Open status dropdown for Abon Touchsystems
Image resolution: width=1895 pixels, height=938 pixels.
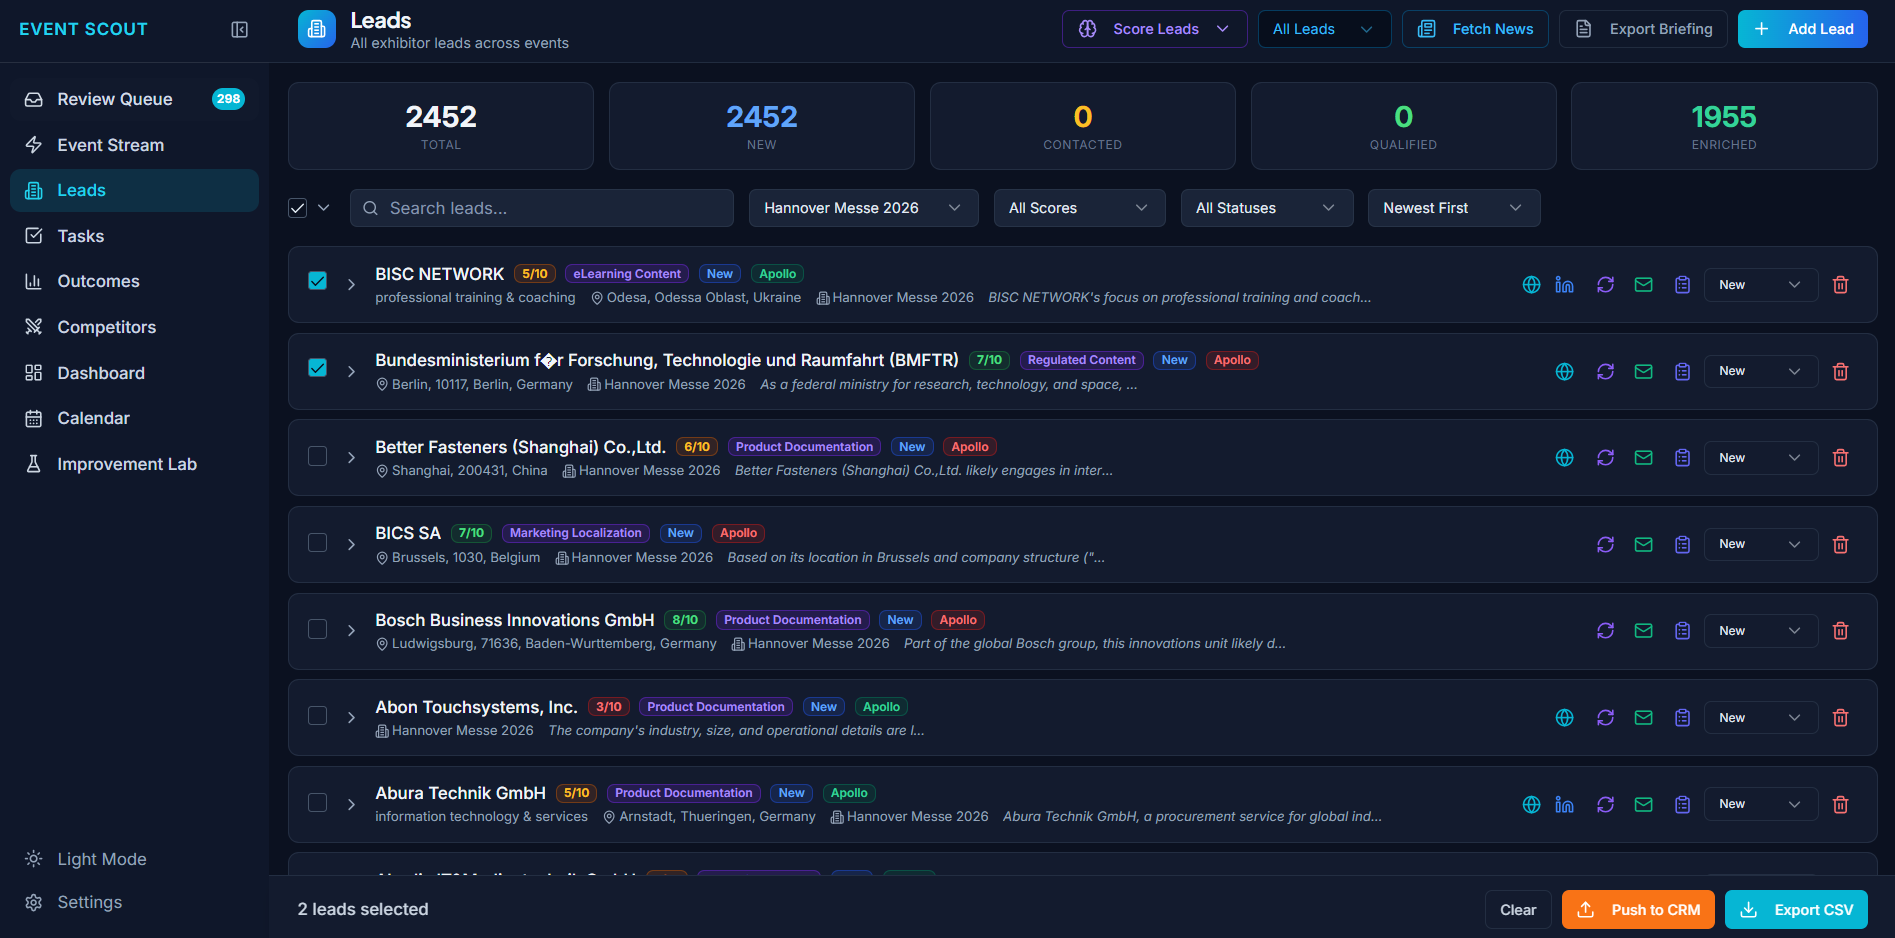pos(1760,718)
